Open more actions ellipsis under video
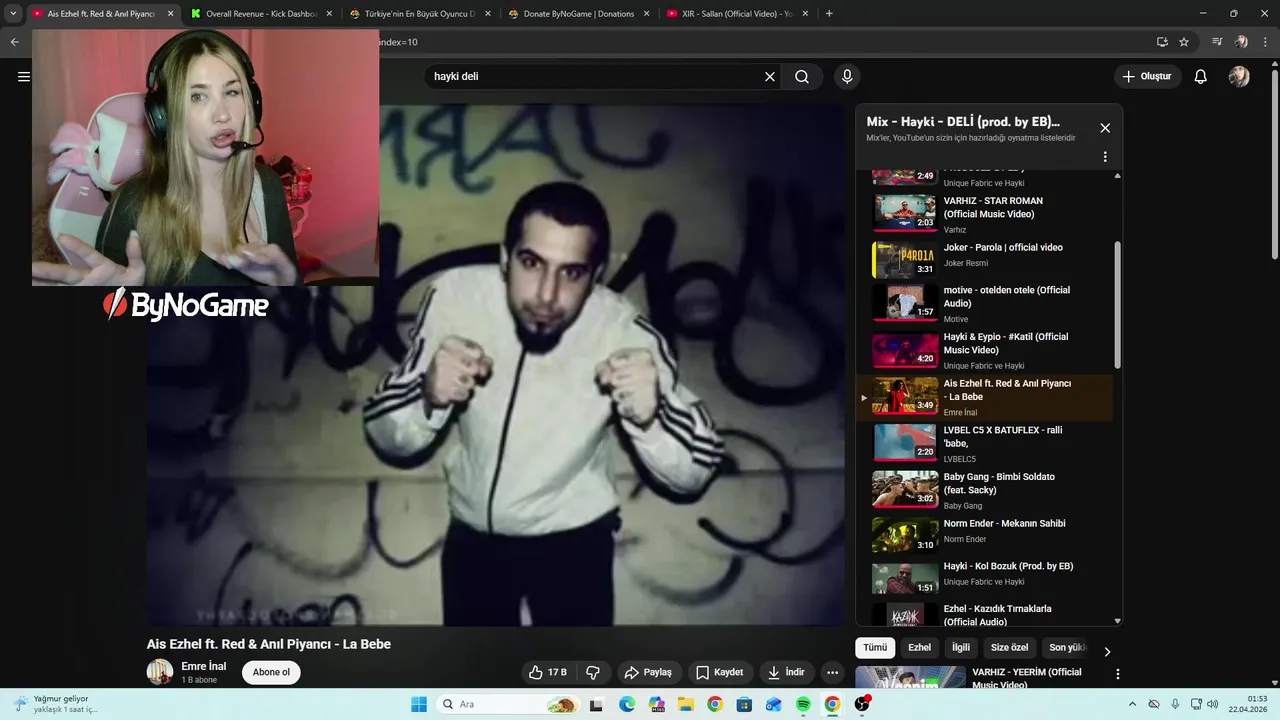This screenshot has width=1280, height=720. click(x=832, y=672)
